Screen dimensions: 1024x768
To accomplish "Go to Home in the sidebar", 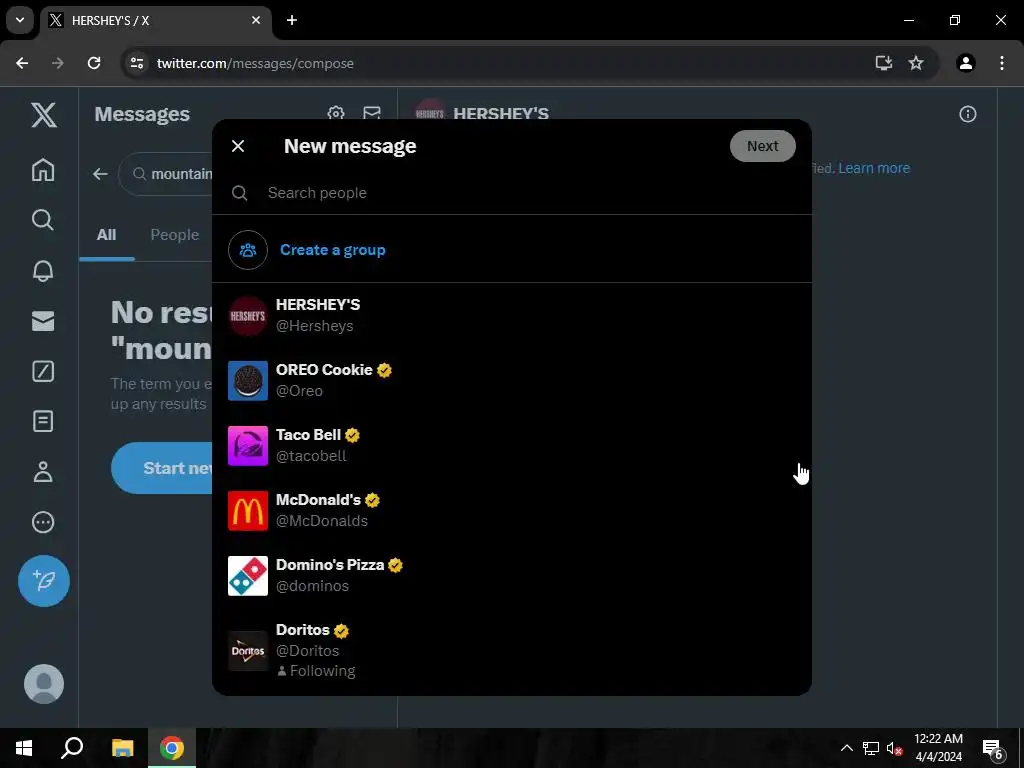I will (x=43, y=170).
